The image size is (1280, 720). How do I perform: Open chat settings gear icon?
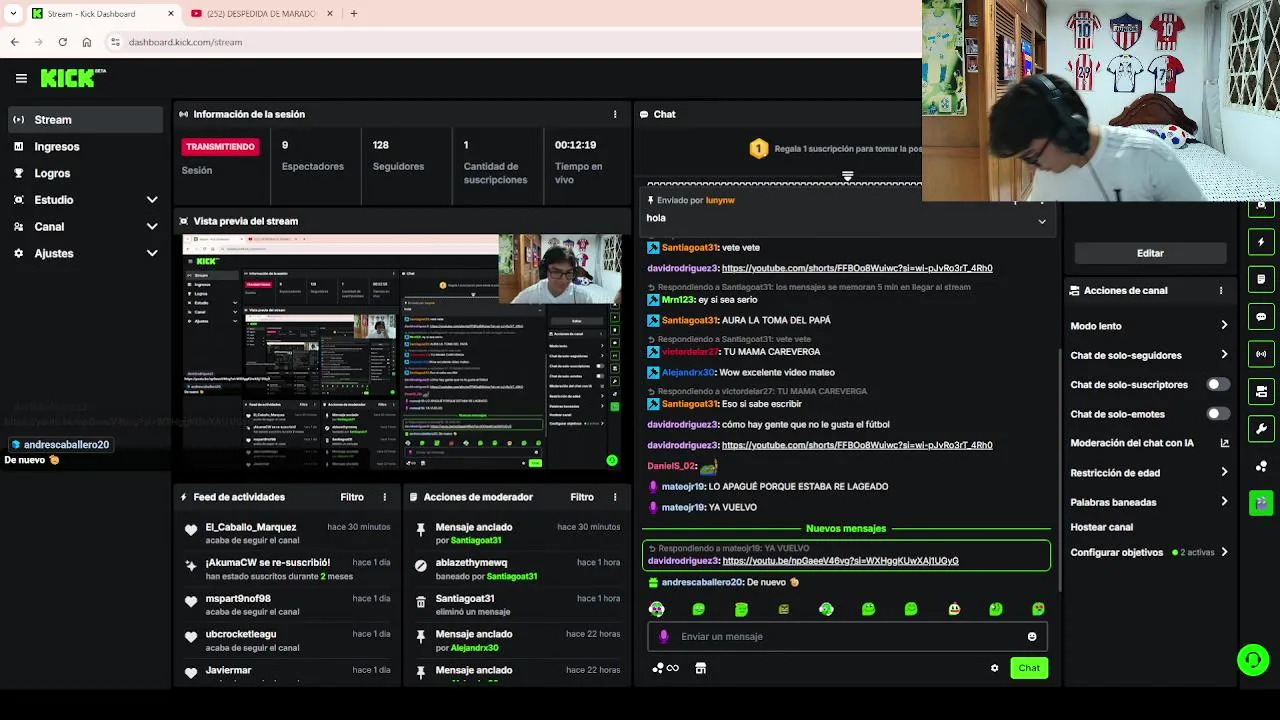click(994, 668)
